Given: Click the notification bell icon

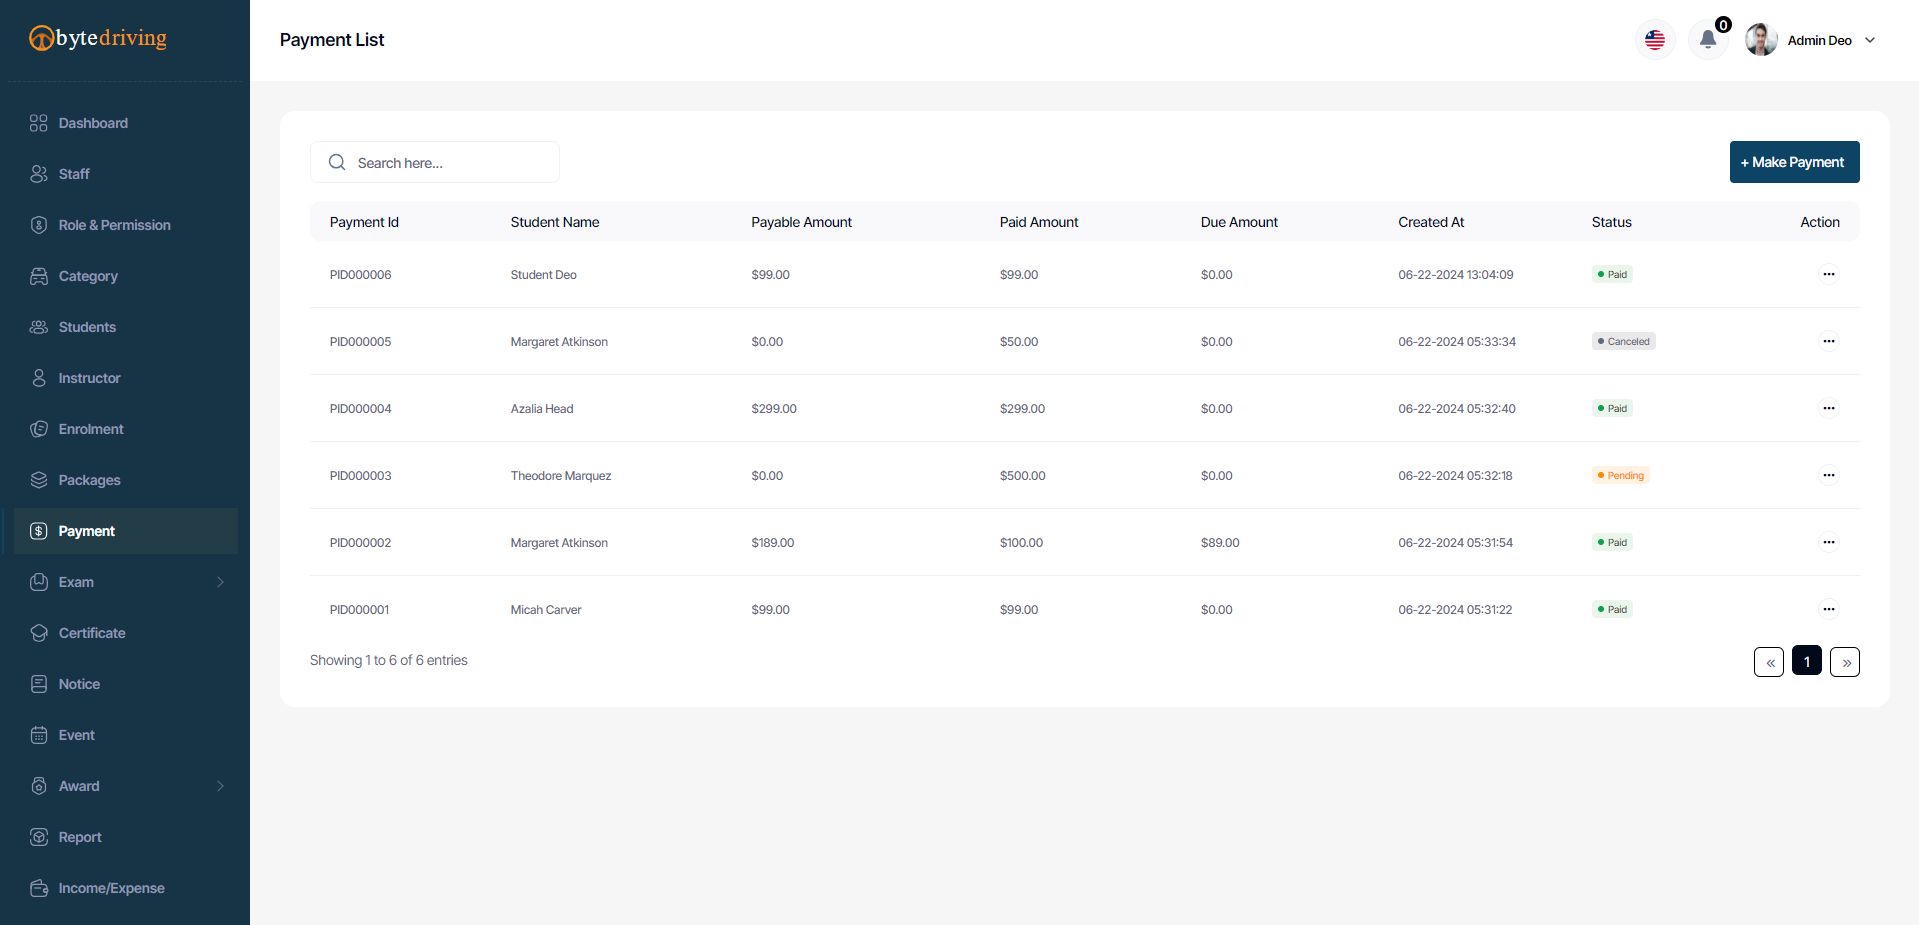Looking at the screenshot, I should [x=1708, y=40].
